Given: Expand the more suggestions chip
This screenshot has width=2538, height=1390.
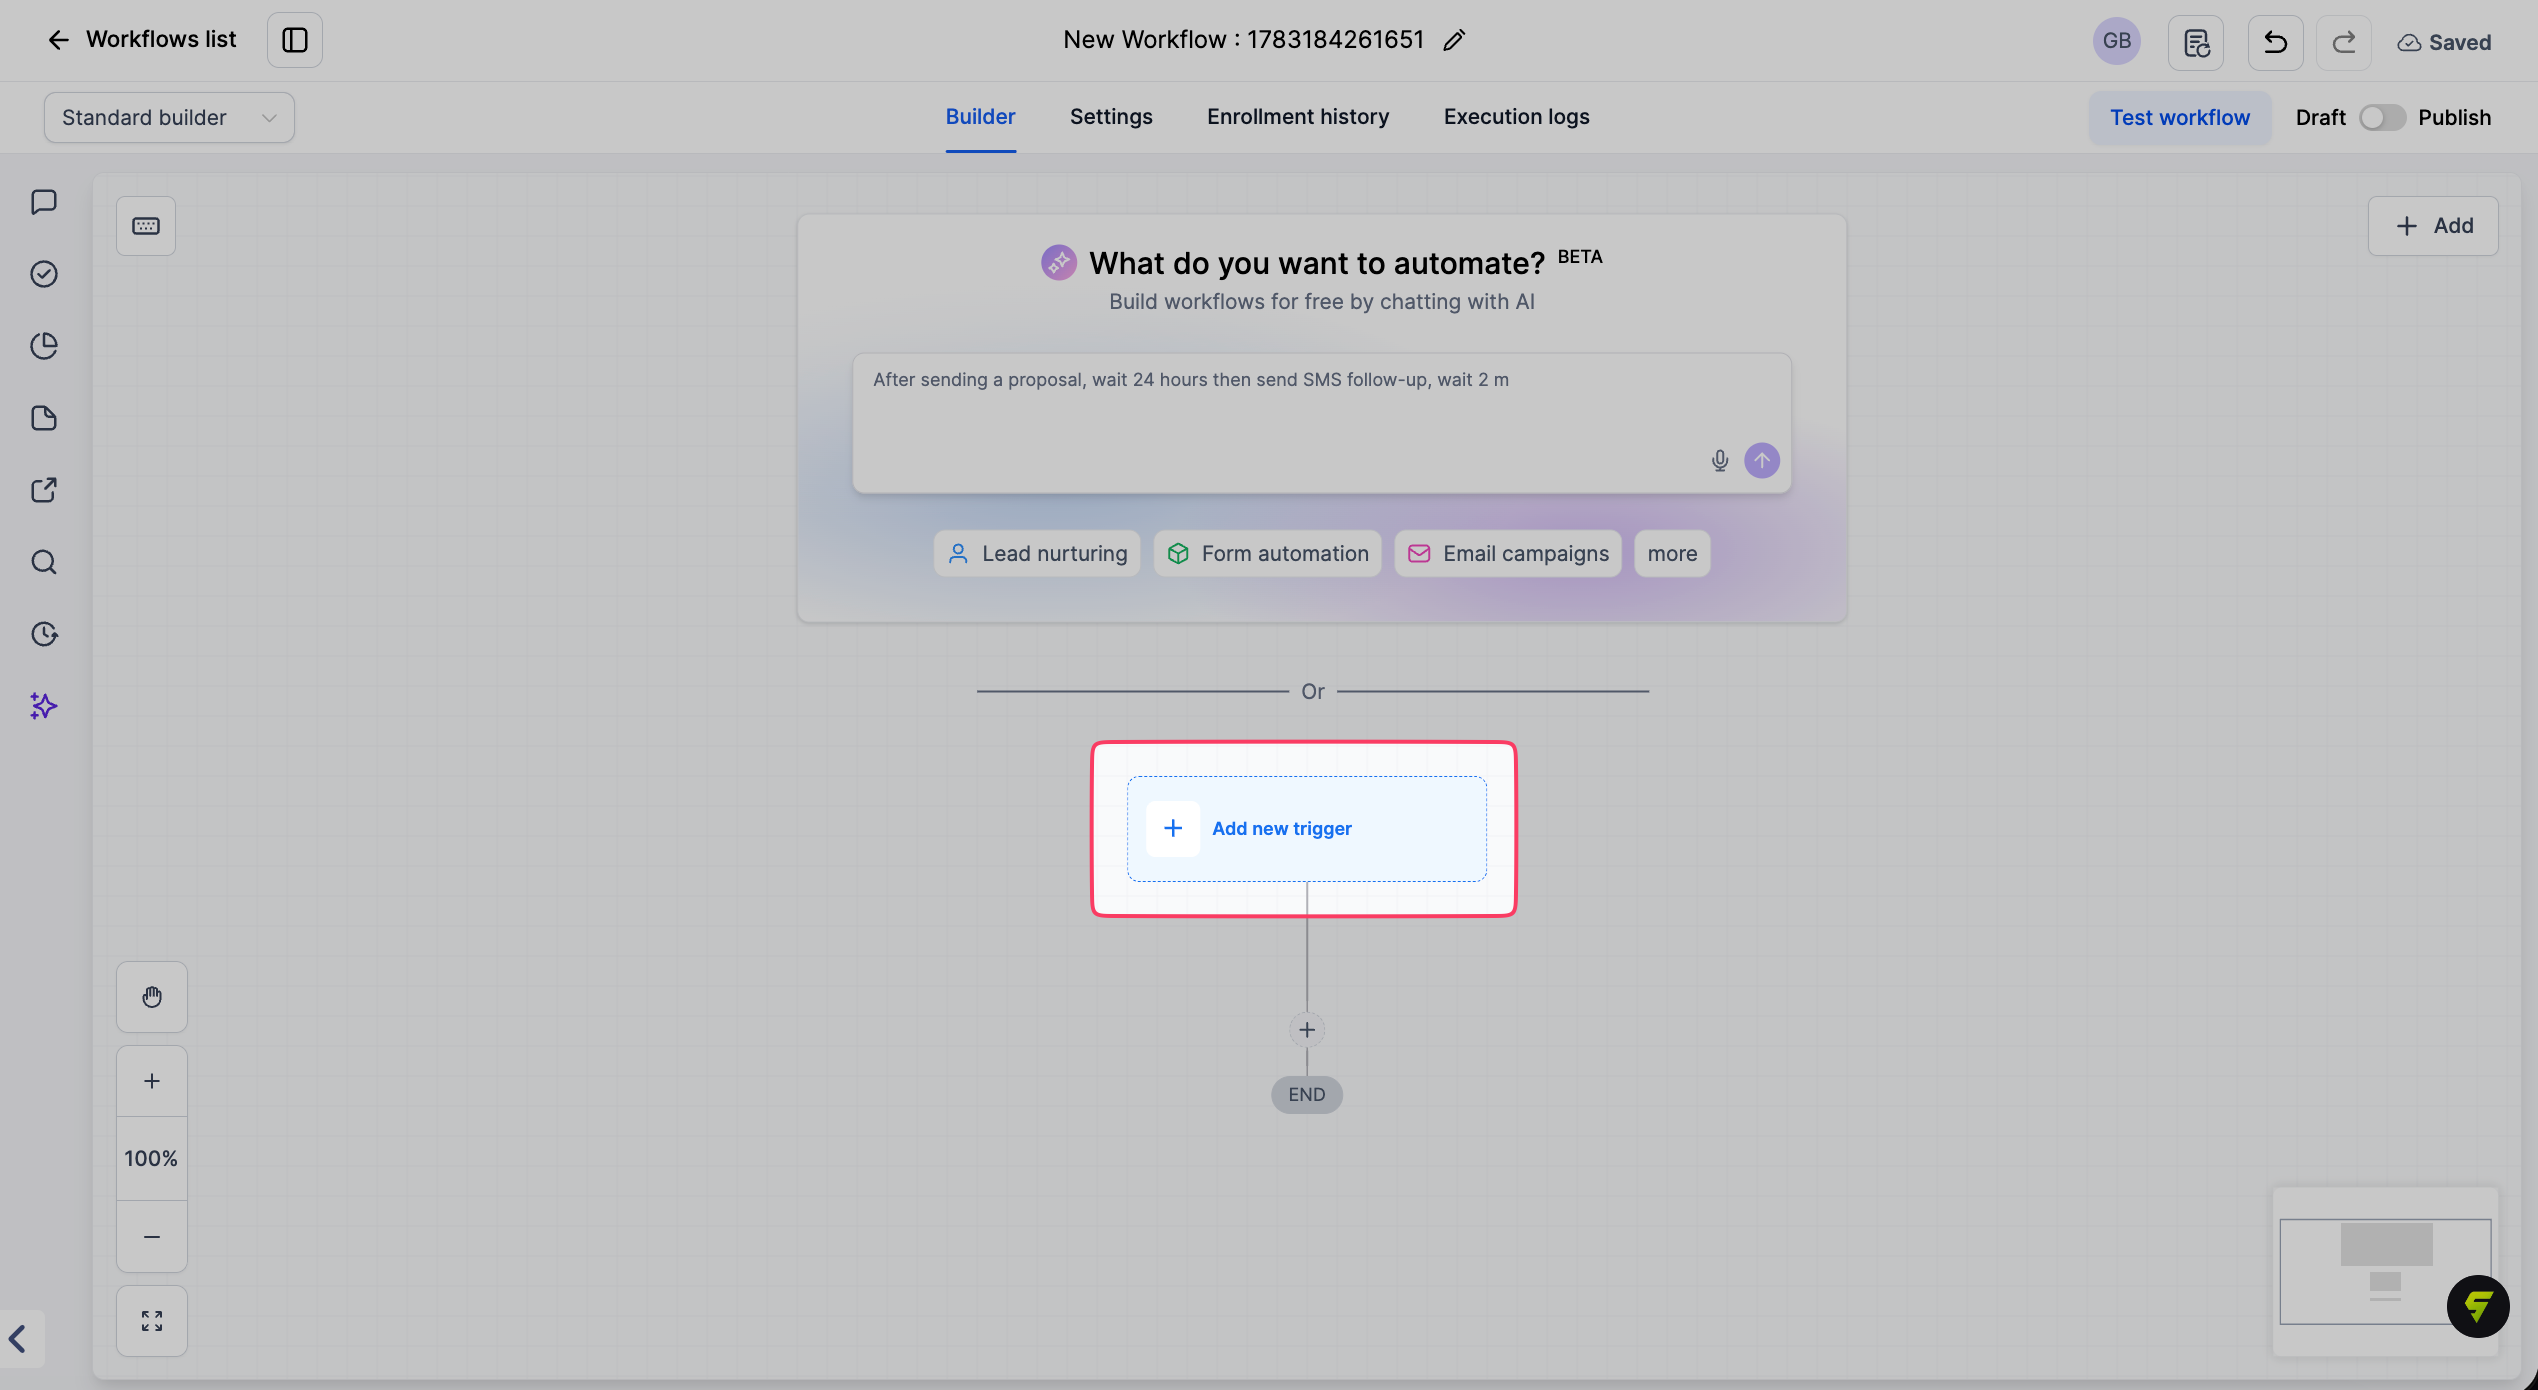Looking at the screenshot, I should click(1672, 554).
